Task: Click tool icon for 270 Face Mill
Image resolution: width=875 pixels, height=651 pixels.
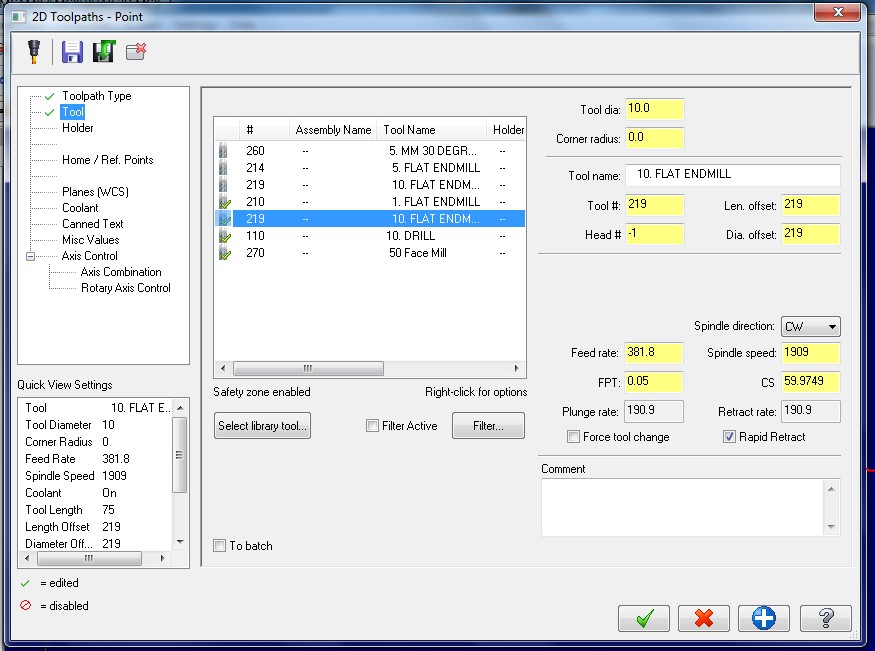Action: point(224,253)
